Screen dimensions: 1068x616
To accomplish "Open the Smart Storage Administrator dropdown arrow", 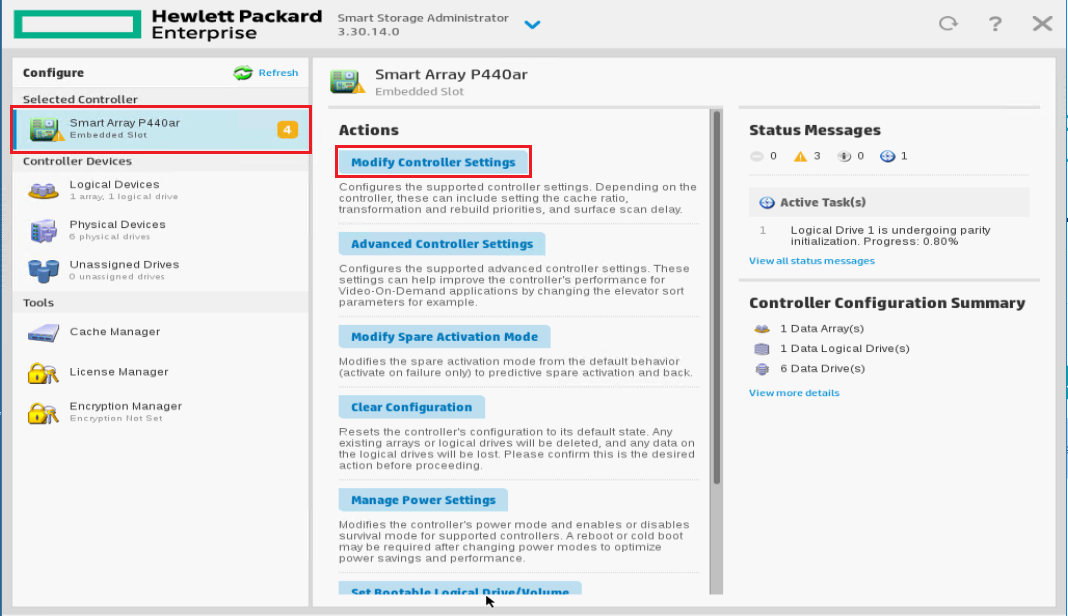I will (x=532, y=25).
